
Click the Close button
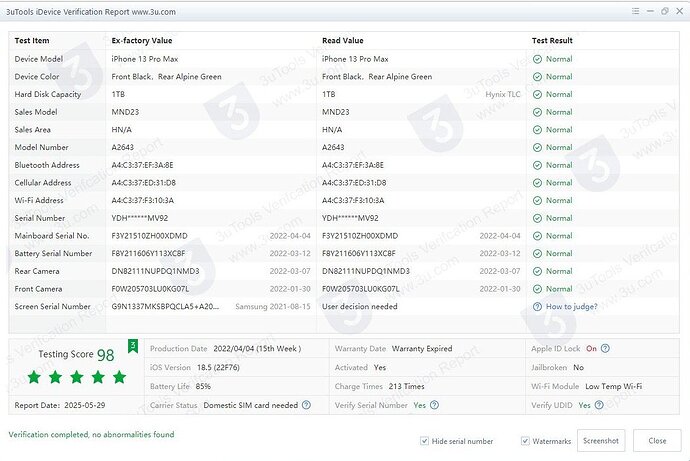(657, 440)
